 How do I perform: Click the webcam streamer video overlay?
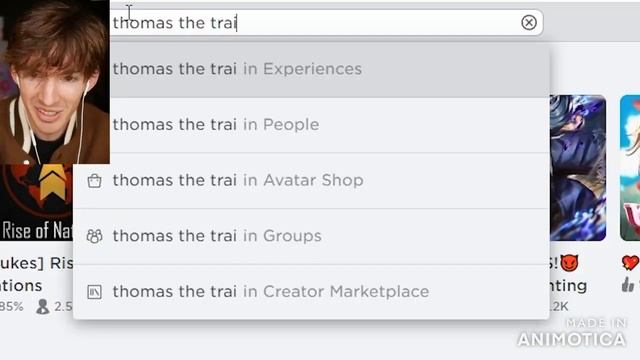click(x=55, y=82)
